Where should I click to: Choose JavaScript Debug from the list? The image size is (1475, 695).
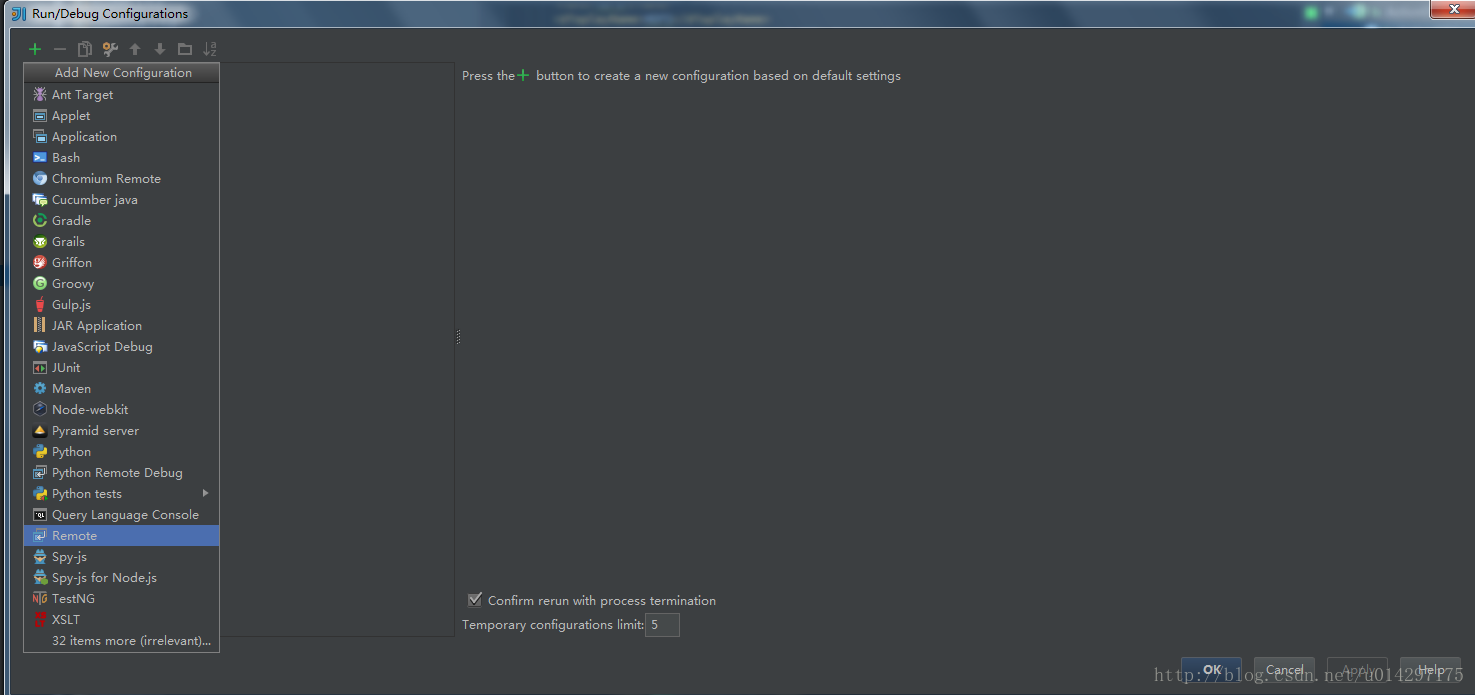121,347
